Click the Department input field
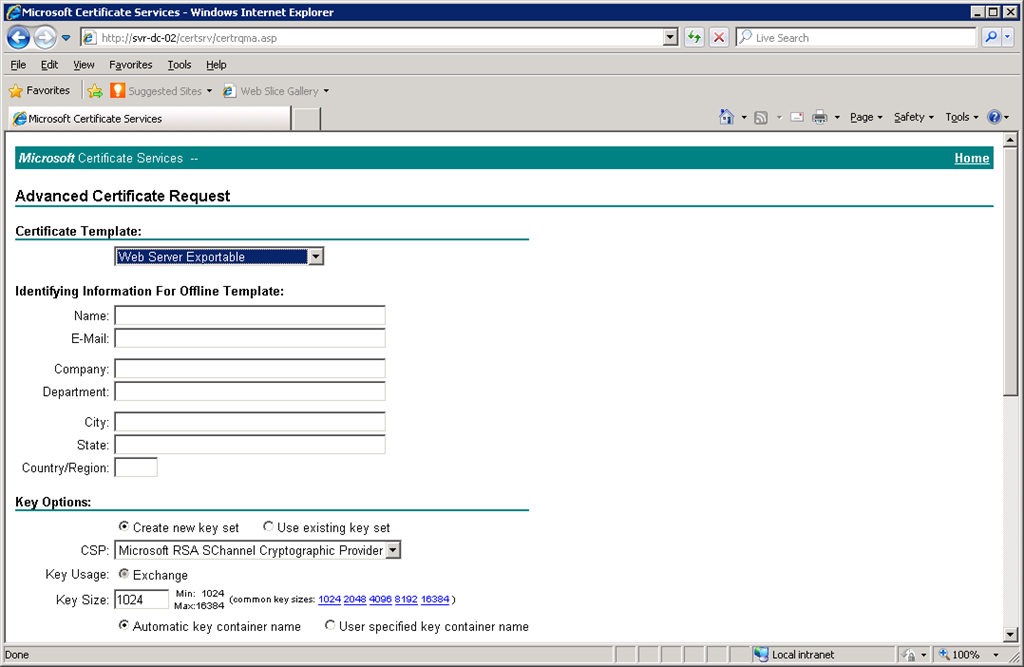This screenshot has width=1024, height=667. (x=250, y=392)
